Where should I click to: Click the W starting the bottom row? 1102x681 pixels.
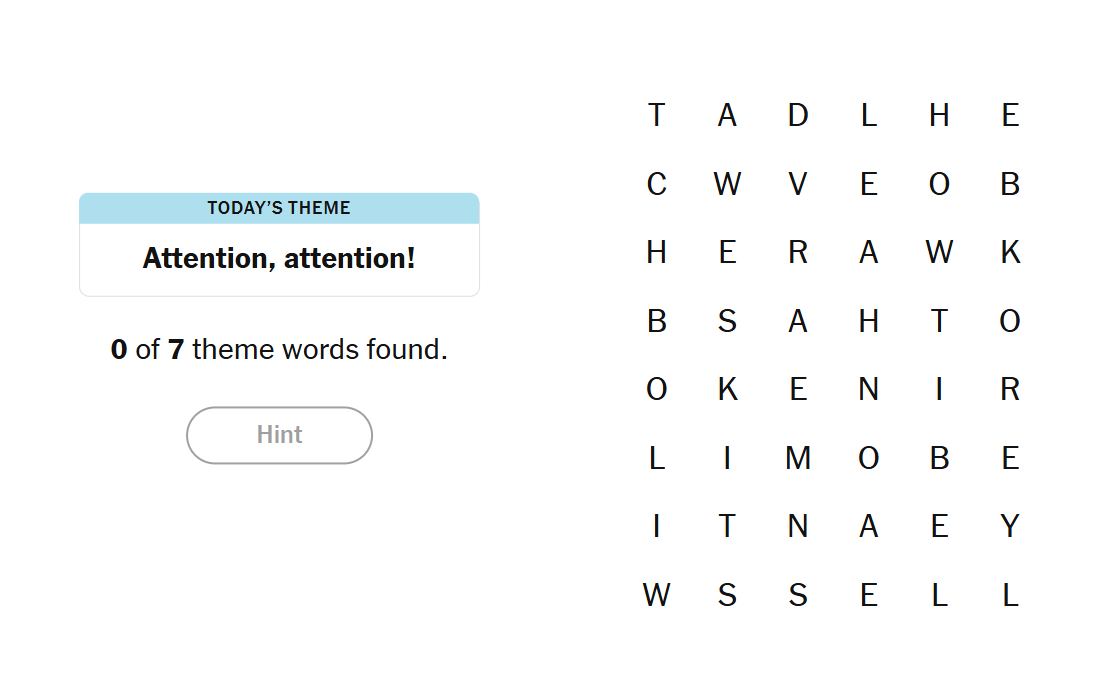657,594
